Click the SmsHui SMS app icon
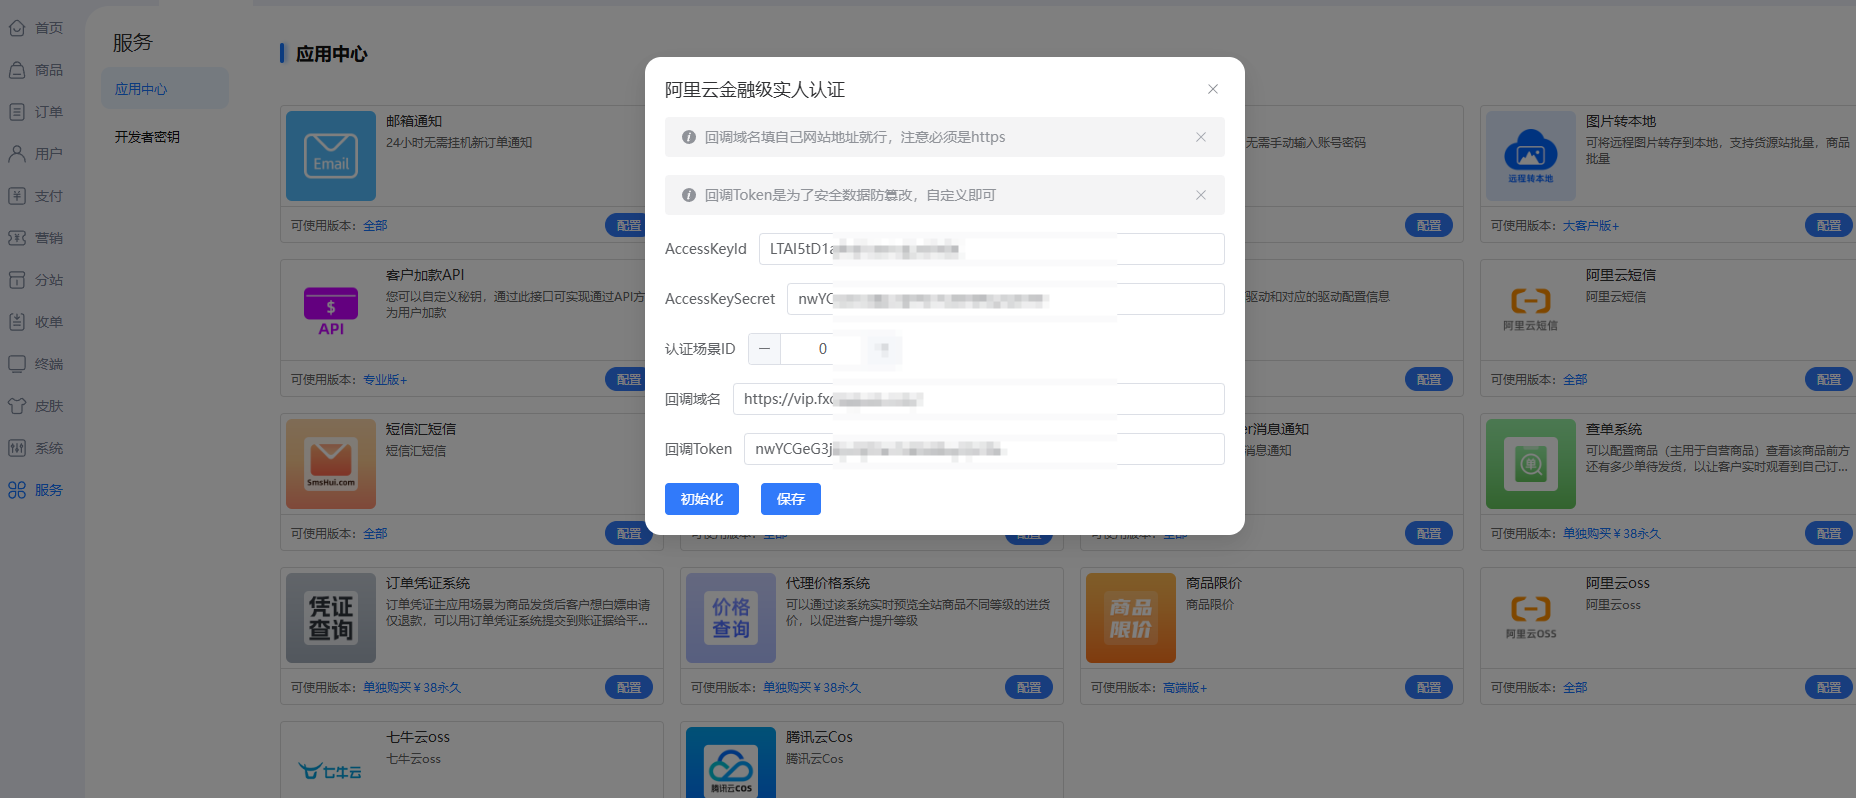Image resolution: width=1856 pixels, height=798 pixels. click(x=330, y=464)
